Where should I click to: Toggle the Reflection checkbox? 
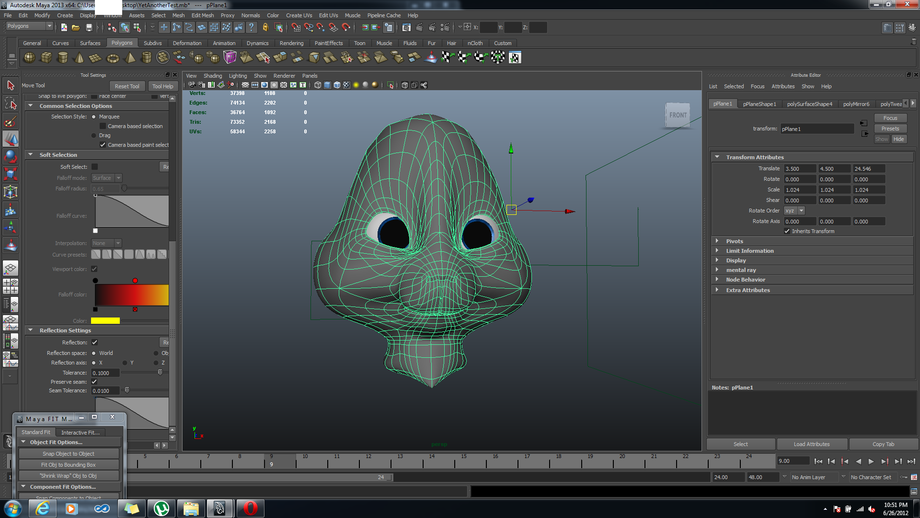click(94, 342)
